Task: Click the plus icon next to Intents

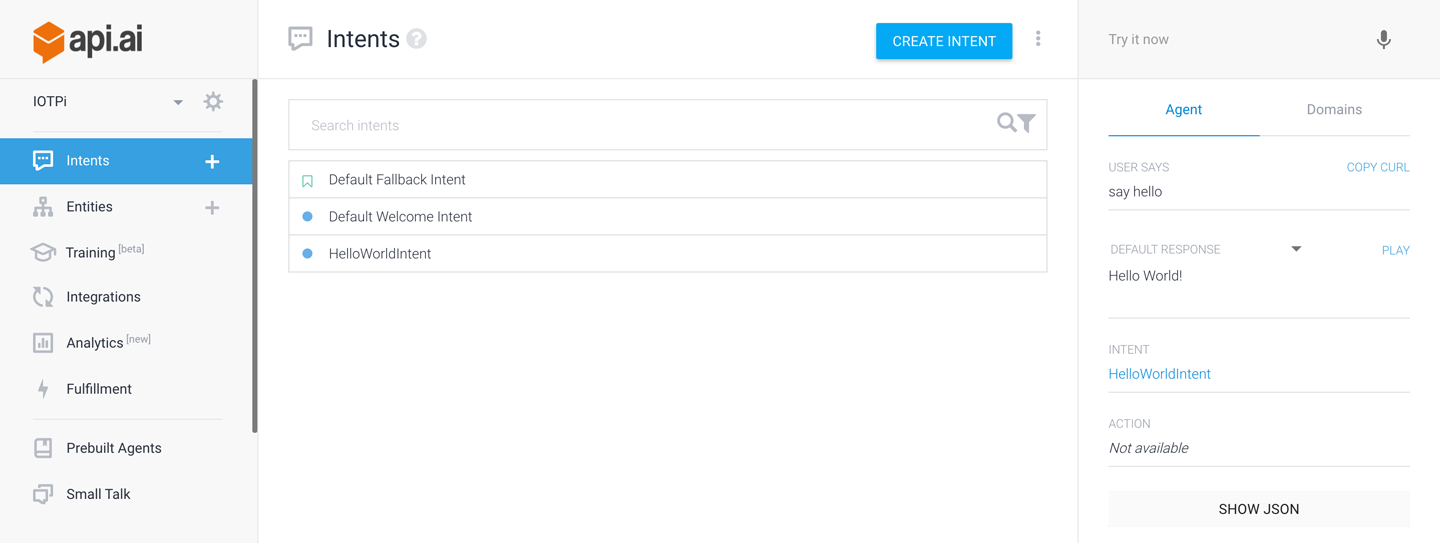Action: coord(212,161)
